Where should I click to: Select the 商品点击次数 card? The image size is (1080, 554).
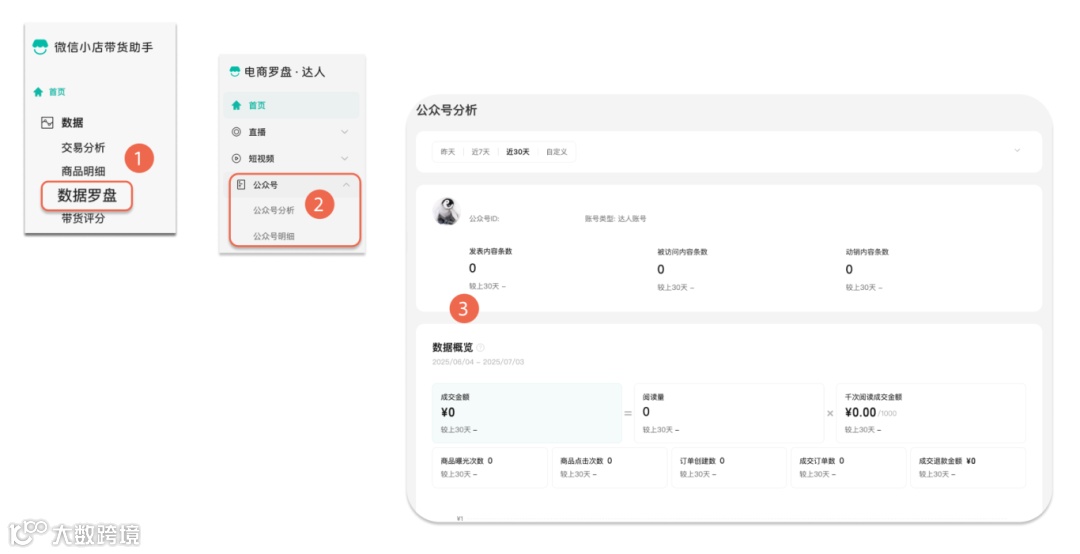pyautogui.click(x=610, y=467)
